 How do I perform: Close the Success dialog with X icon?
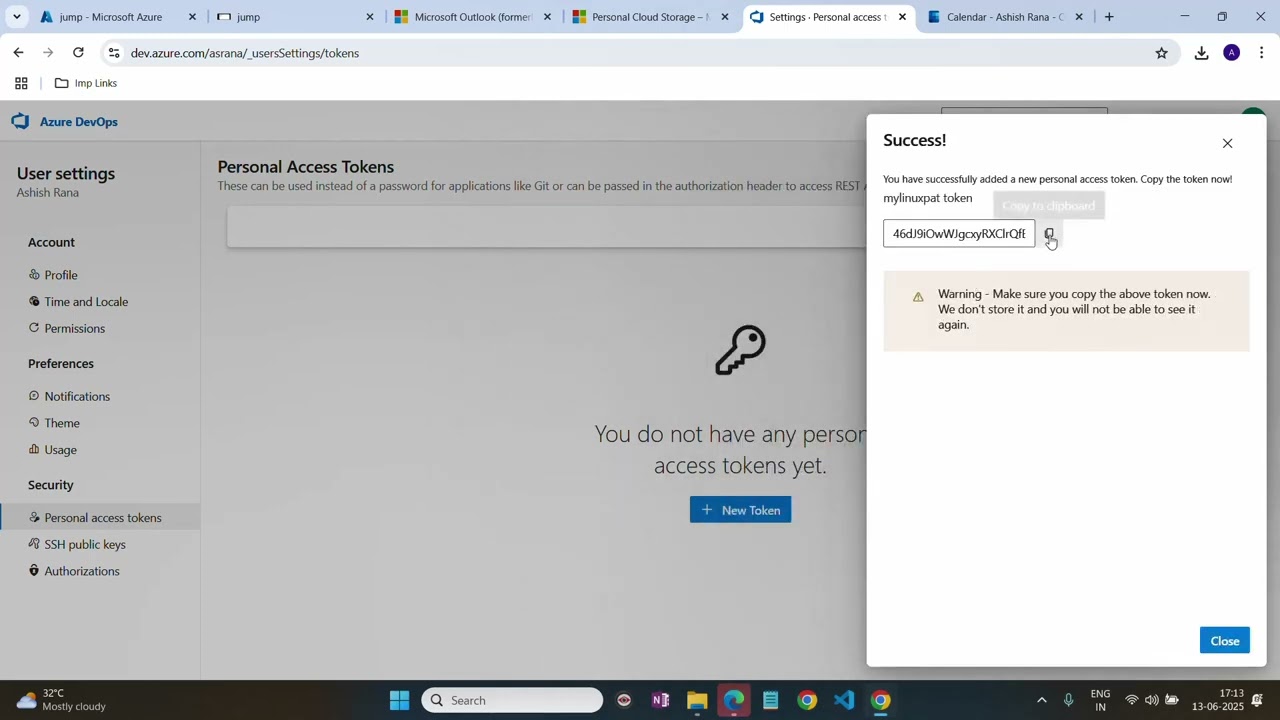[x=1227, y=144]
